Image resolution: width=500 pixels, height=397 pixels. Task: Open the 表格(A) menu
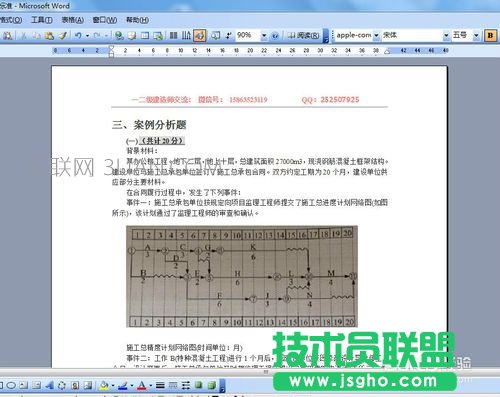(x=73, y=20)
